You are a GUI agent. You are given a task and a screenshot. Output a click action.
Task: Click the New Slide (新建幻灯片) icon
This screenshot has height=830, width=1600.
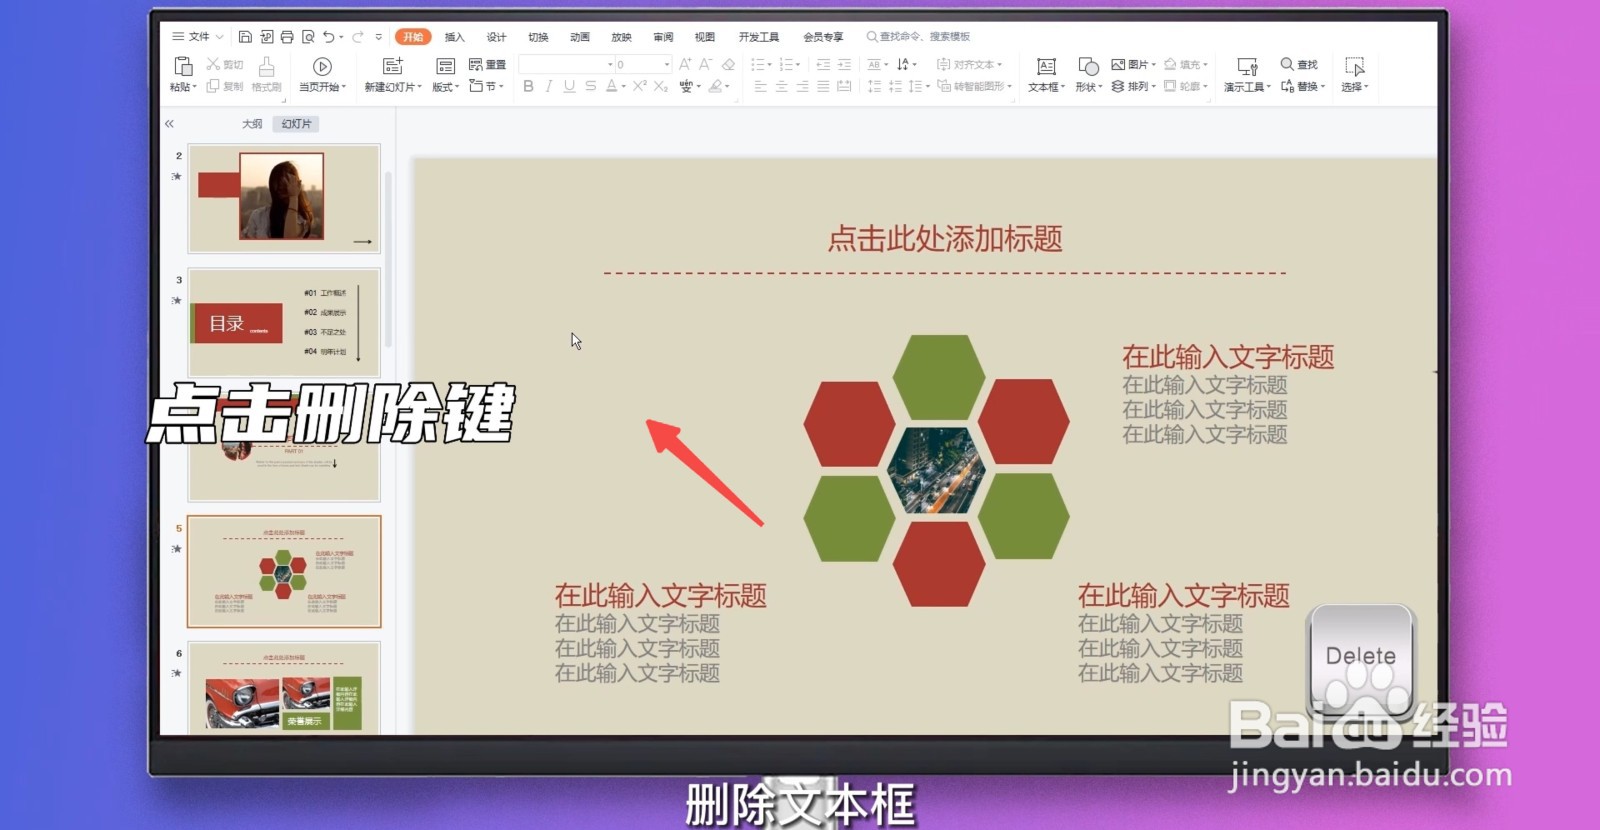pos(393,67)
